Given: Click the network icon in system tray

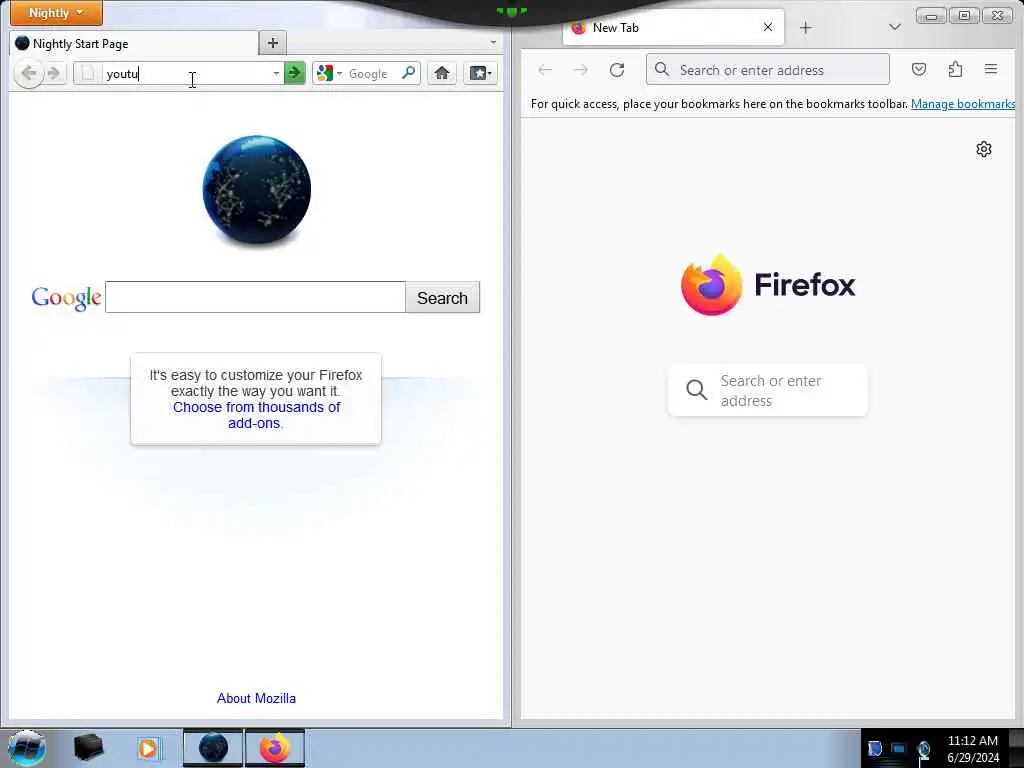Looking at the screenshot, I should pos(923,750).
